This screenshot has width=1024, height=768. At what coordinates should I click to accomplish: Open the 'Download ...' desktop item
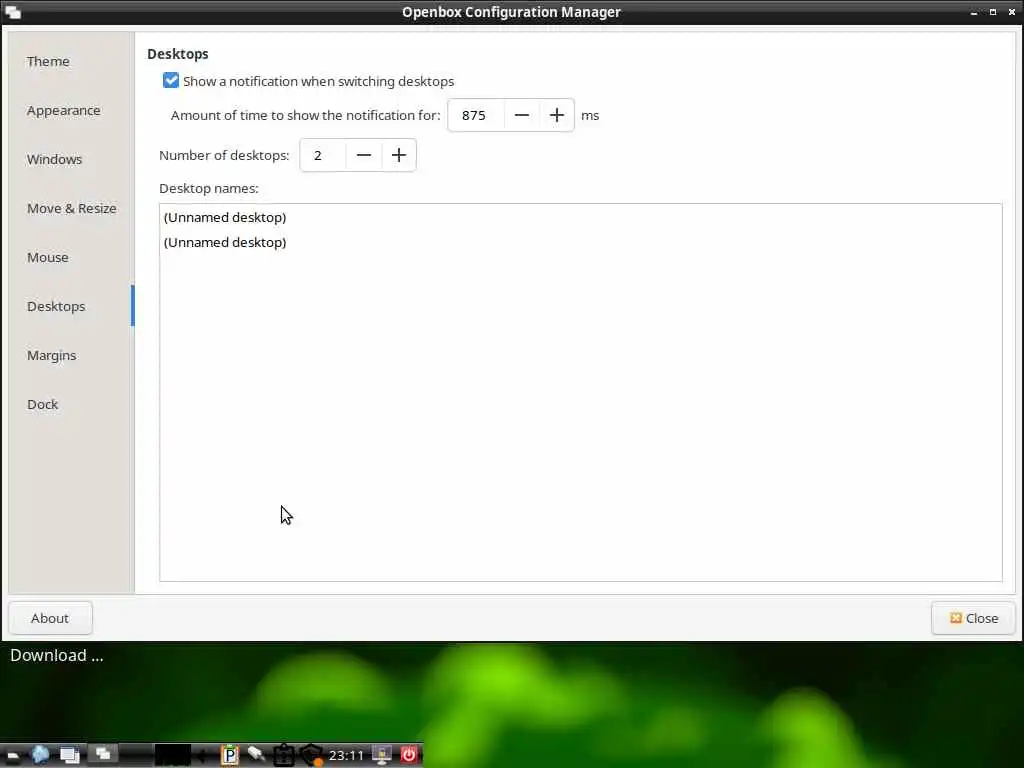pos(57,655)
